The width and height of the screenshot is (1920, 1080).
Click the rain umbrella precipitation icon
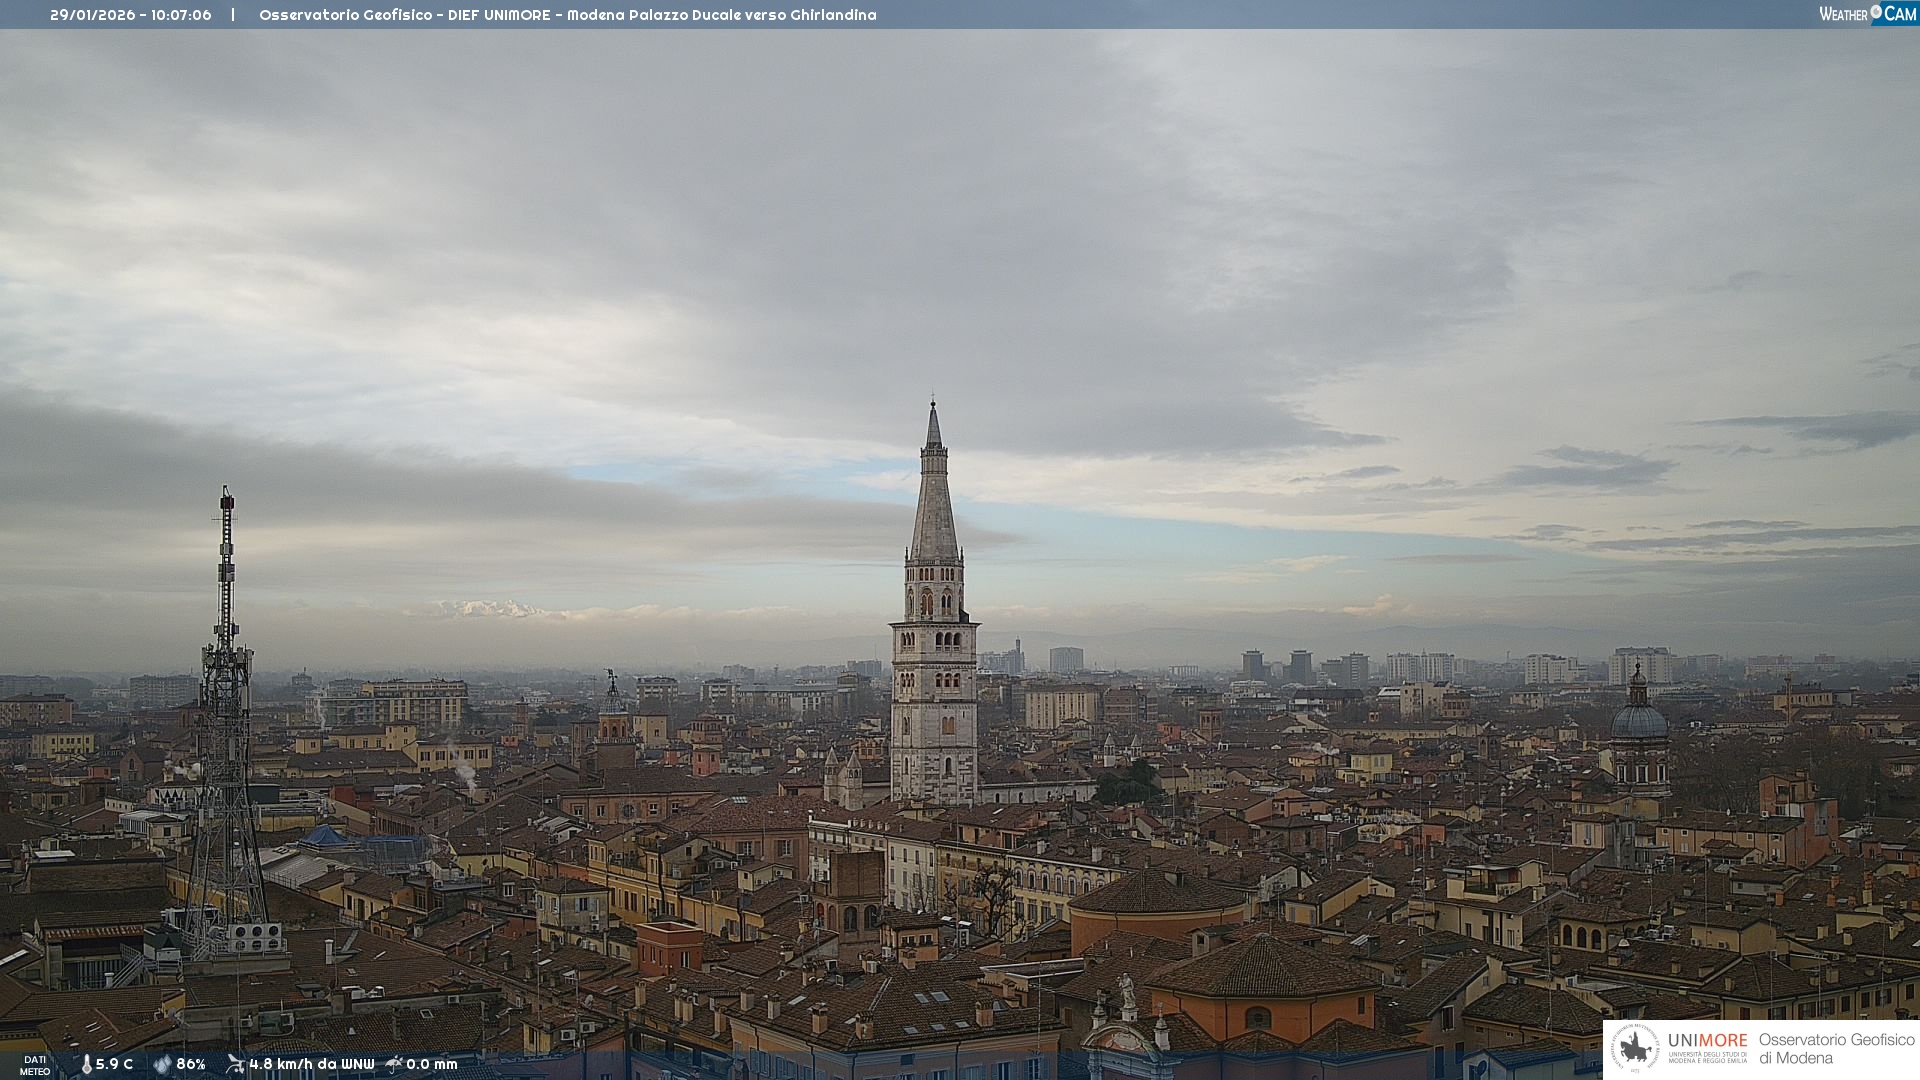point(394,1064)
